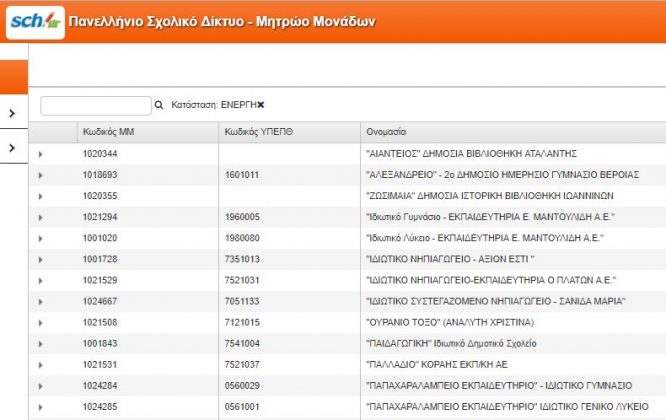This screenshot has height=420, width=666.
Task: Expand row 1021294 details arrow
Action: coord(40,217)
